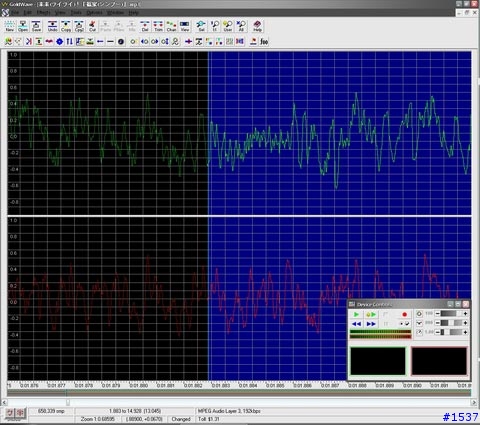Screen dimensions: 480x425
Task: Increase volume with the top plus button
Action: (465, 314)
